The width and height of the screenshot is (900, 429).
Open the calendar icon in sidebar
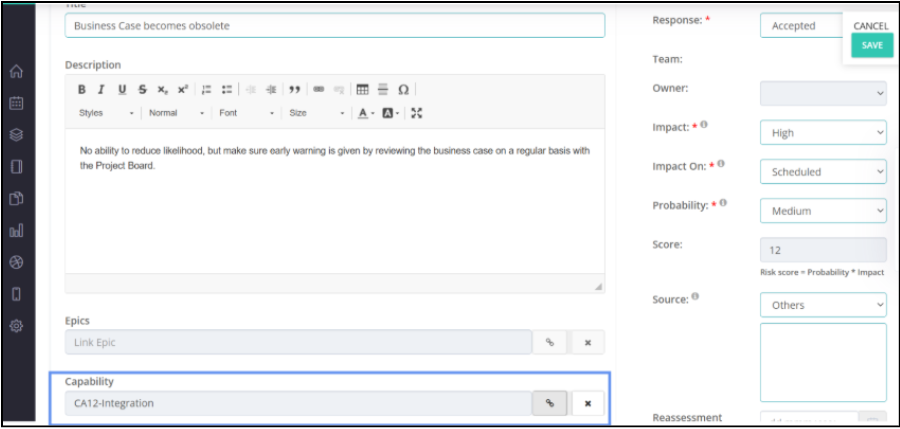17,103
